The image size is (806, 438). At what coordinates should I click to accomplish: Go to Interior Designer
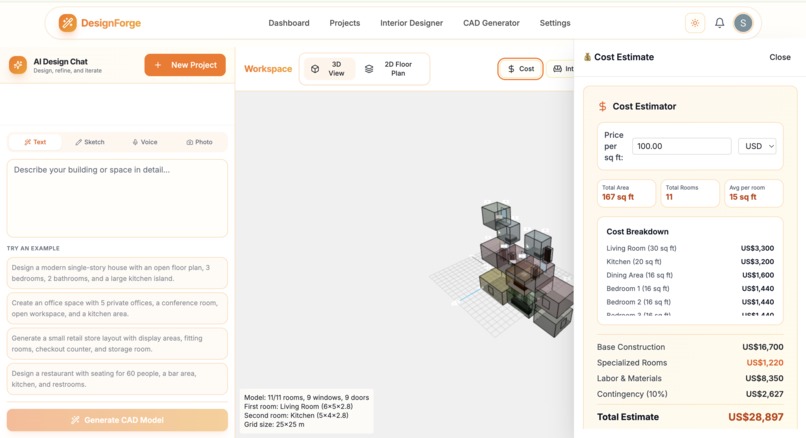click(411, 23)
